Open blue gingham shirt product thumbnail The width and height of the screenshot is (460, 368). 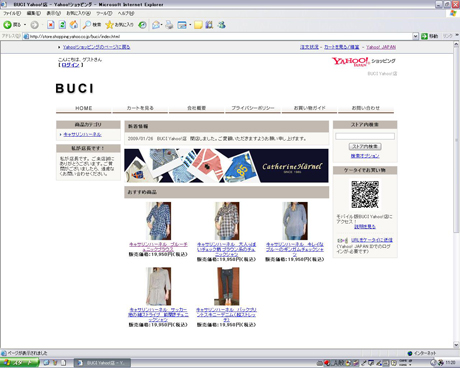point(295,221)
